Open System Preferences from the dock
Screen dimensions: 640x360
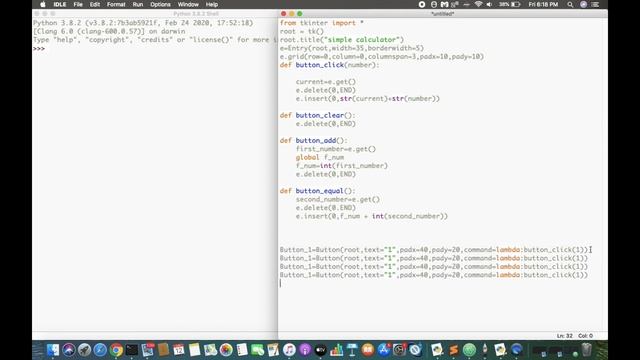point(400,350)
